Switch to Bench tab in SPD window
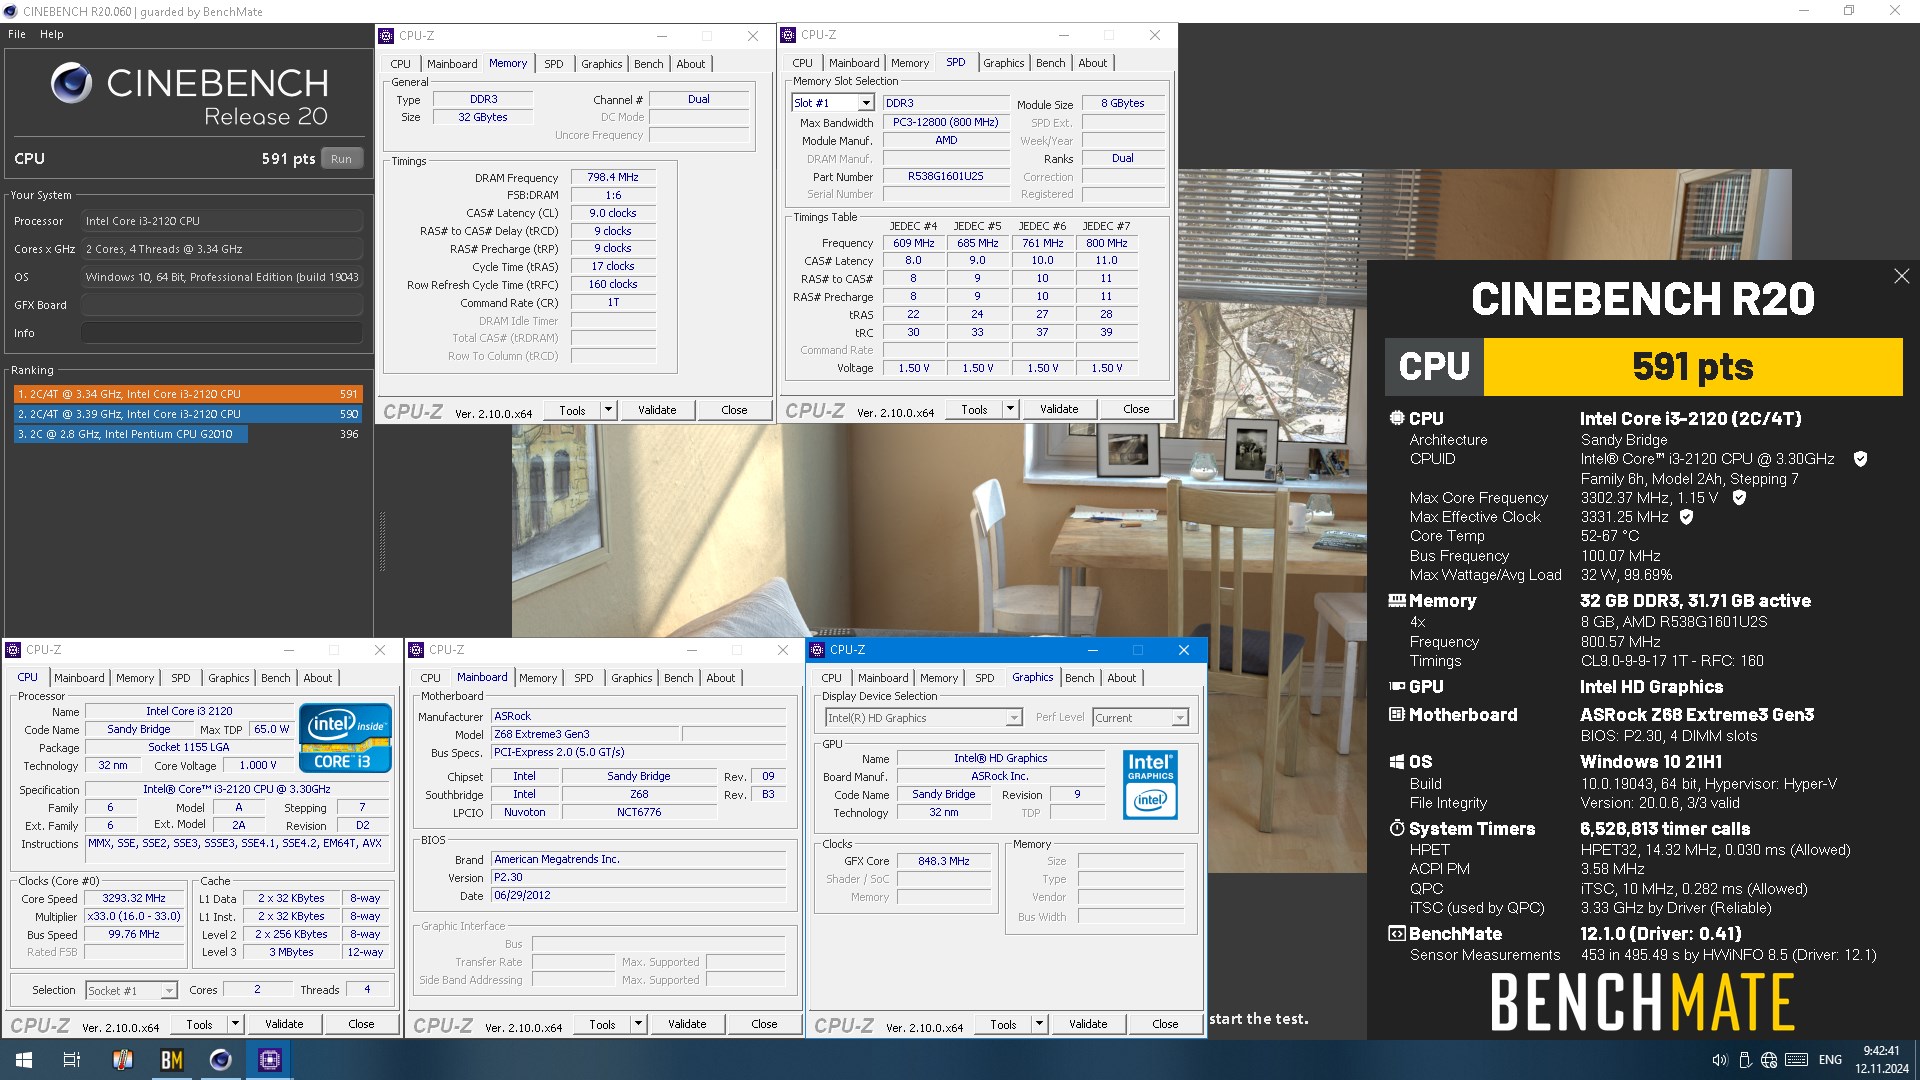Image resolution: width=1920 pixels, height=1080 pixels. pyautogui.click(x=1050, y=63)
